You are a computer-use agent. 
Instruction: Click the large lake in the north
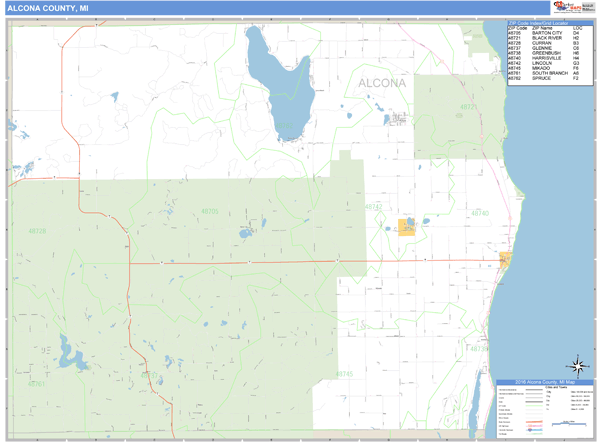[270, 80]
